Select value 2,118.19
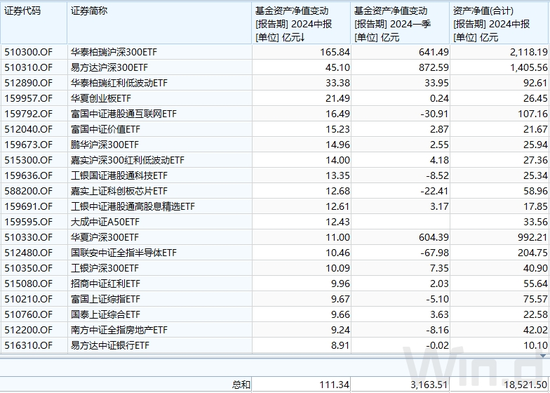The width and height of the screenshot is (550, 393). (x=529, y=52)
